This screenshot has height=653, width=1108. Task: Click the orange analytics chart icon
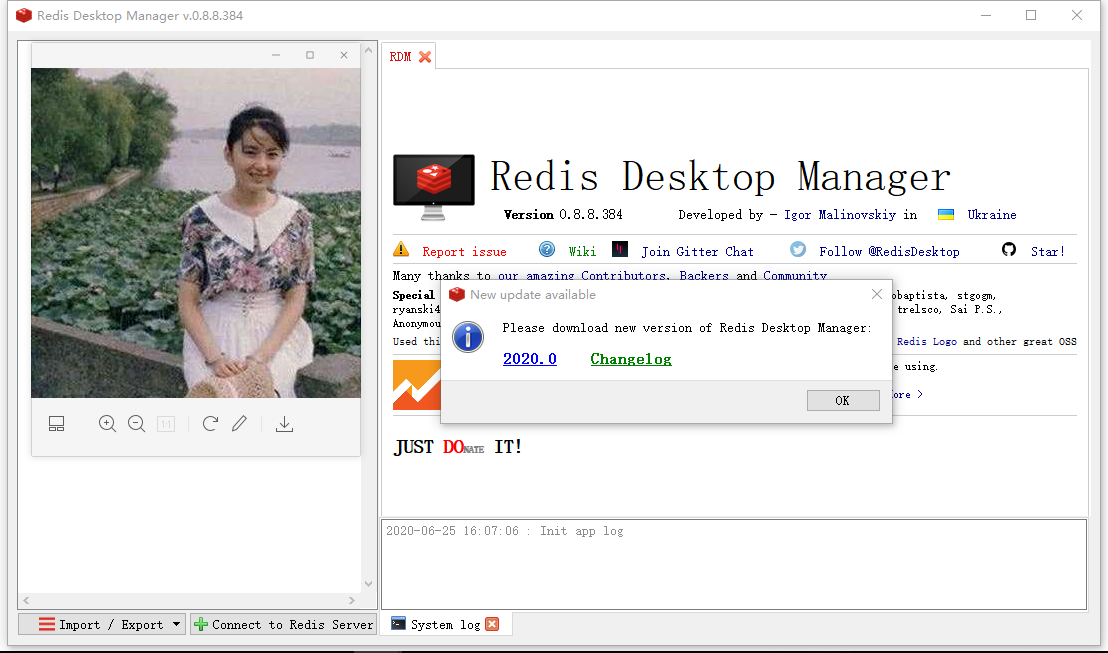417,385
